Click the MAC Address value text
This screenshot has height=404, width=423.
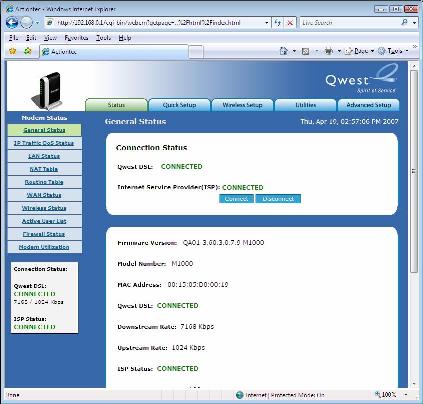(198, 285)
